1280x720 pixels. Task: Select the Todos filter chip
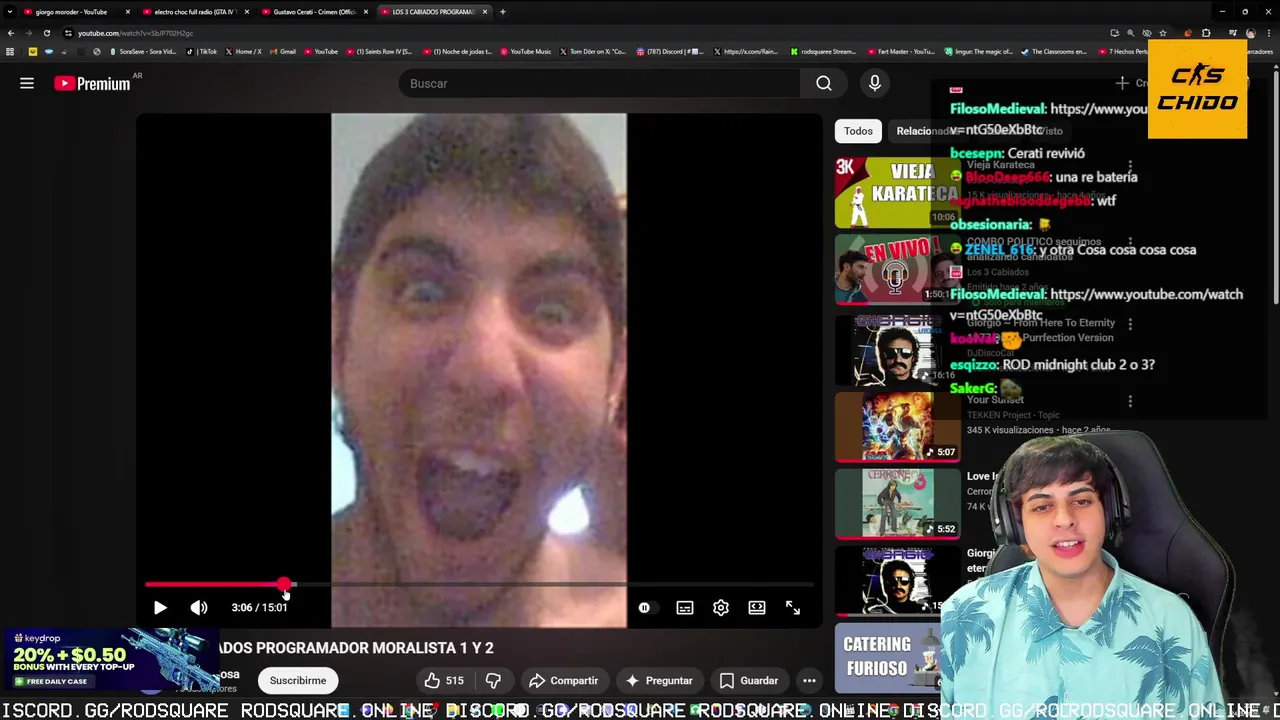point(858,131)
